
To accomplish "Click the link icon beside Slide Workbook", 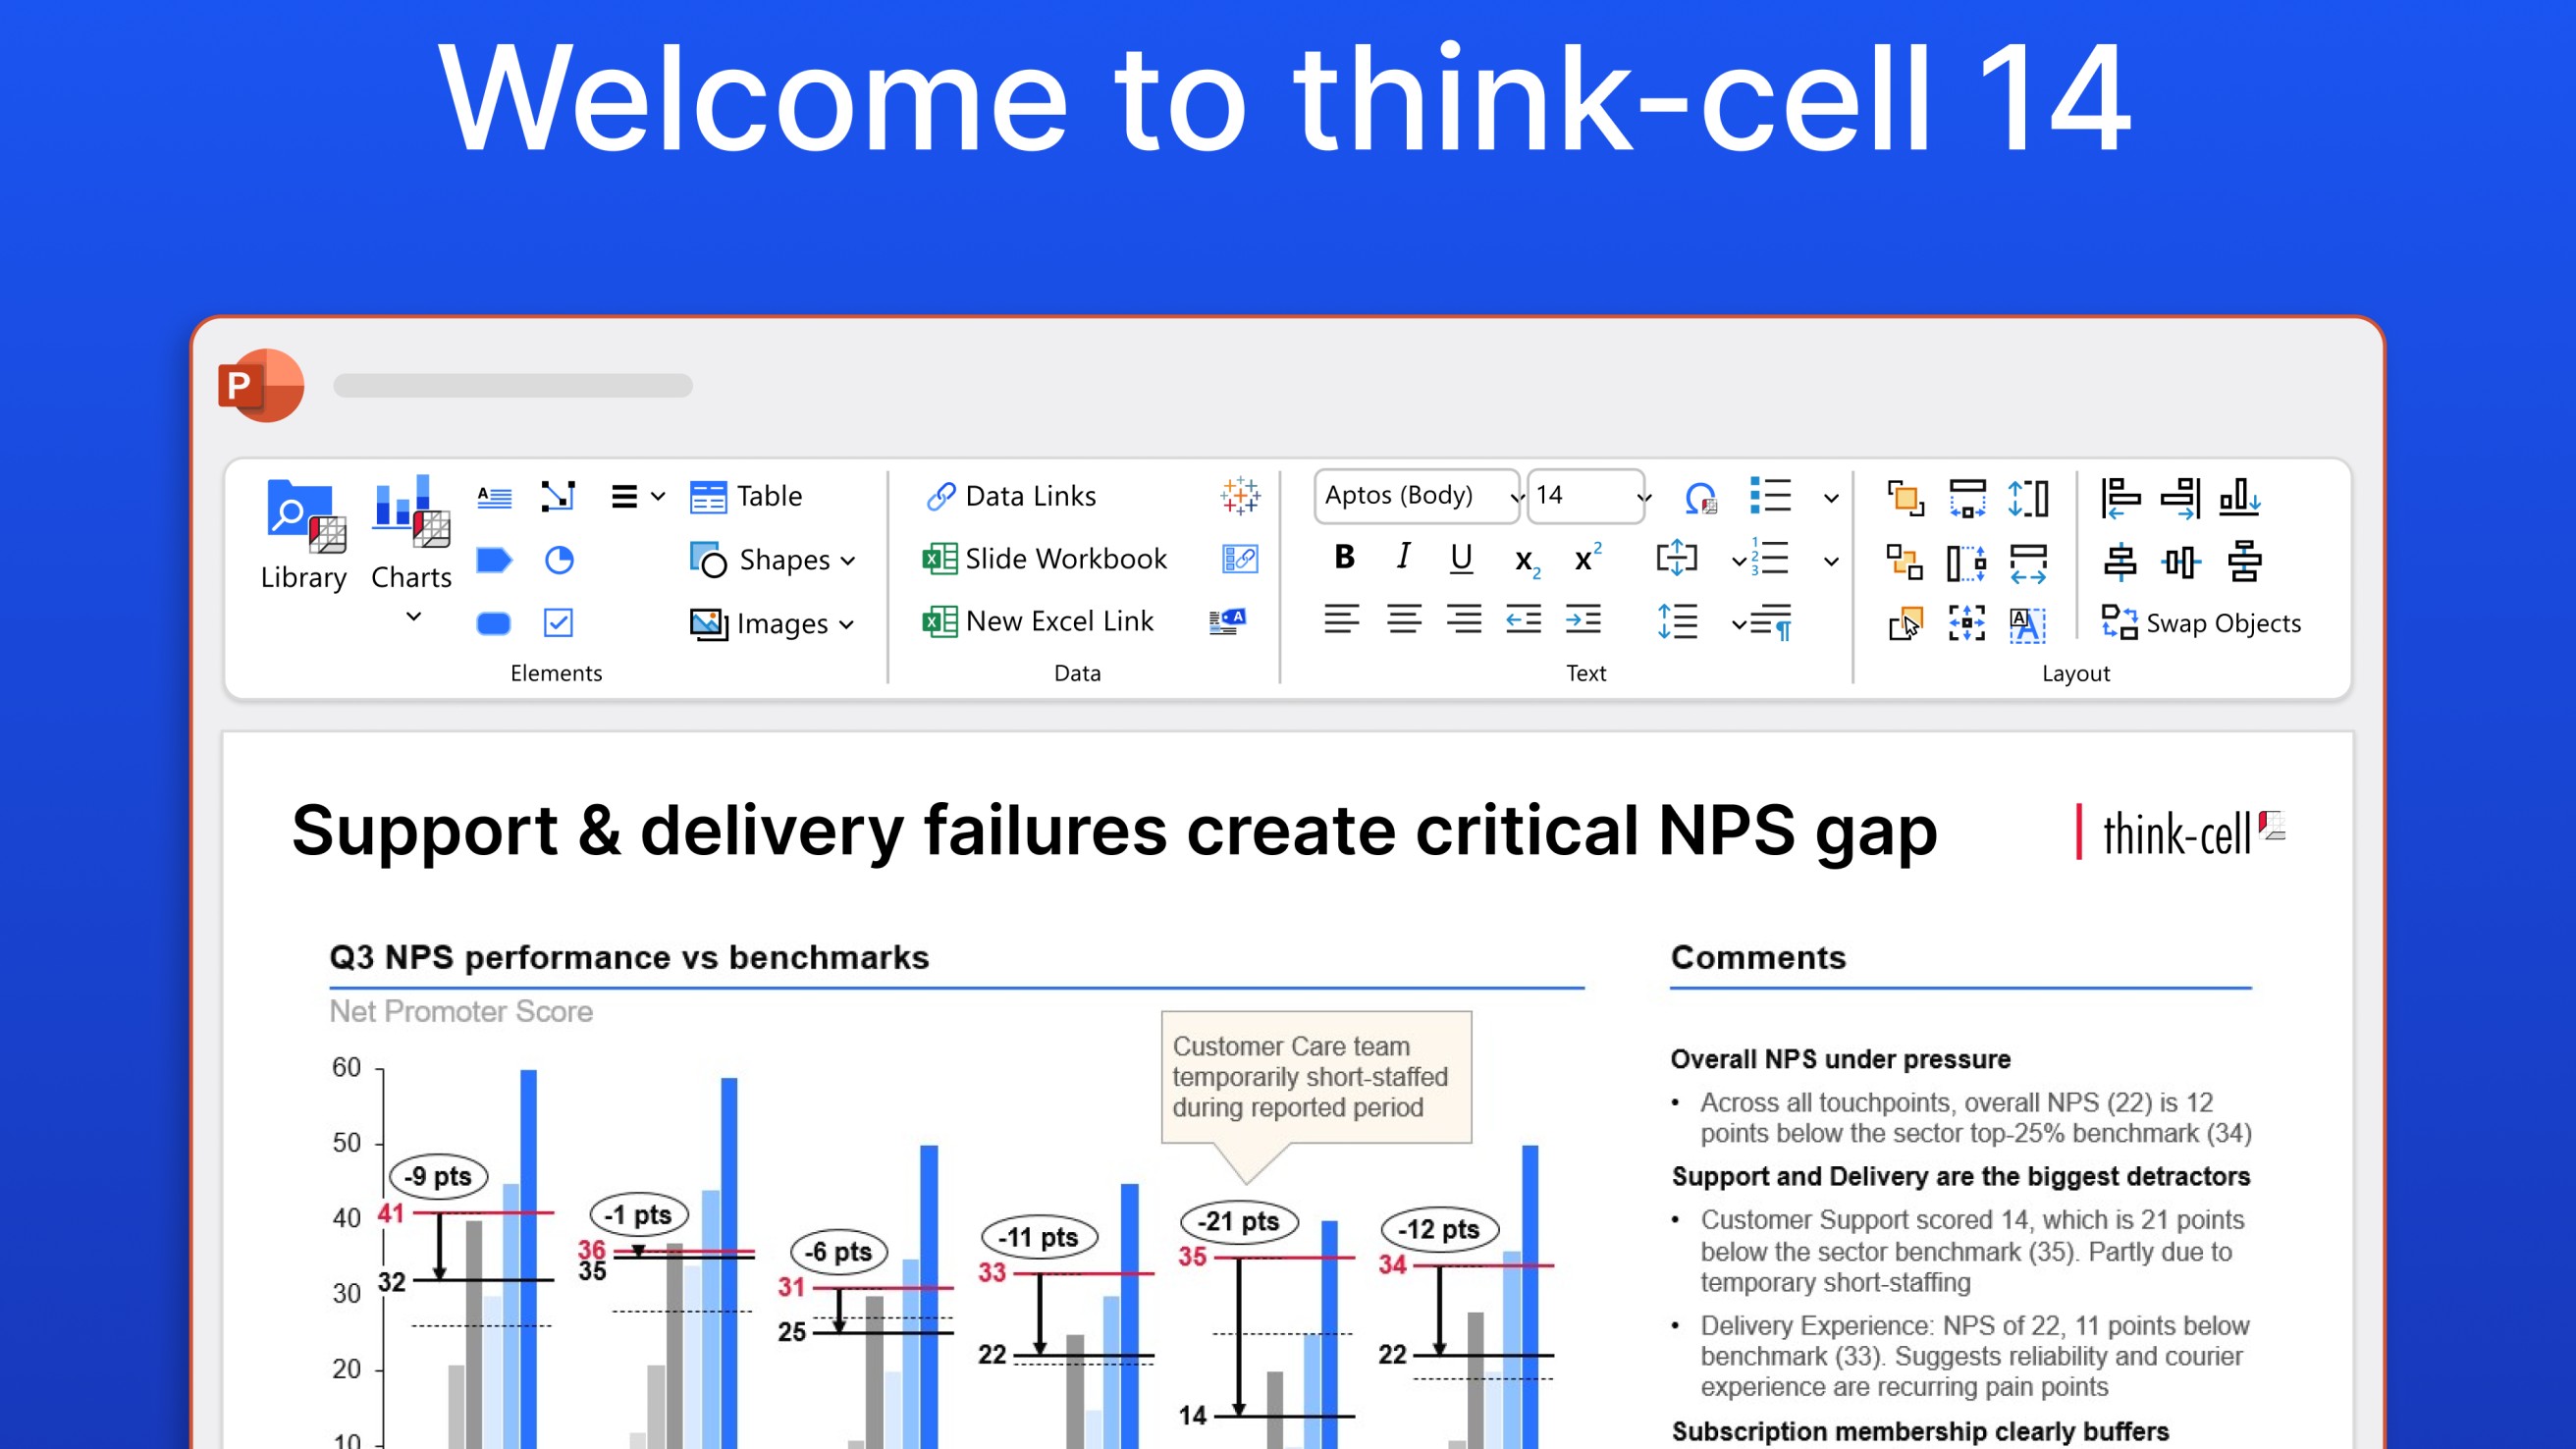I will click(x=1240, y=559).
